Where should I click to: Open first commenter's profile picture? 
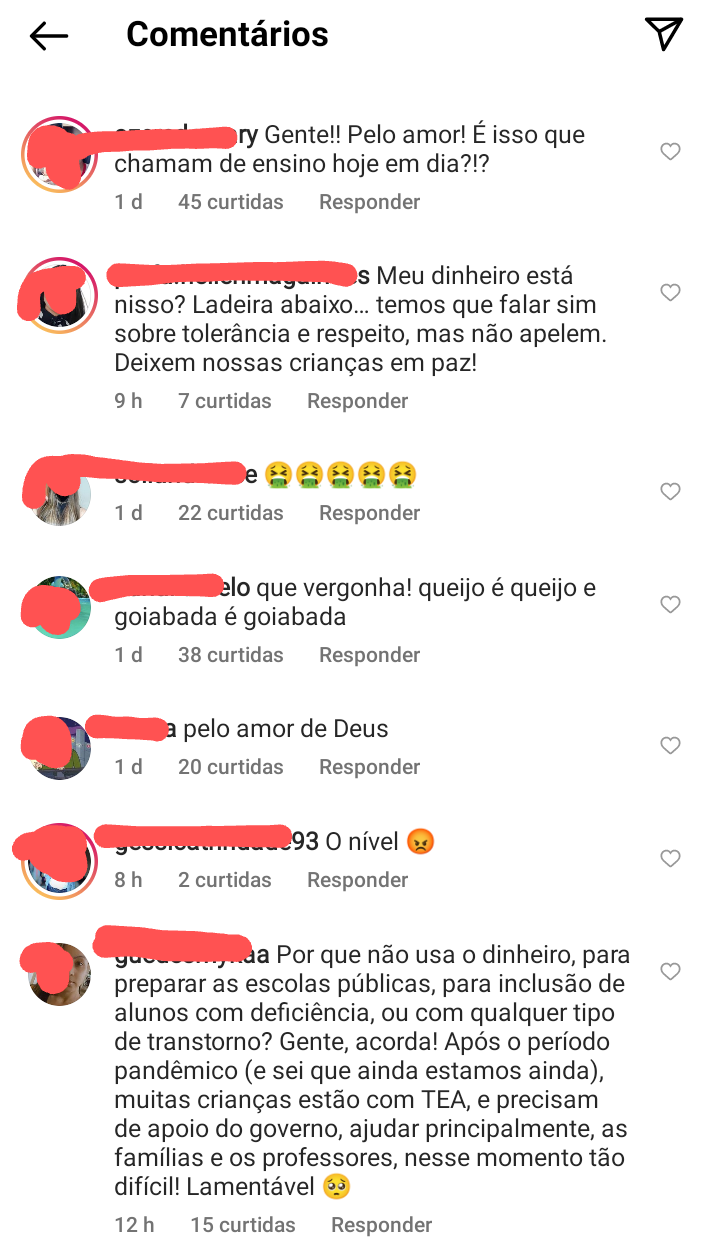[x=60, y=152]
